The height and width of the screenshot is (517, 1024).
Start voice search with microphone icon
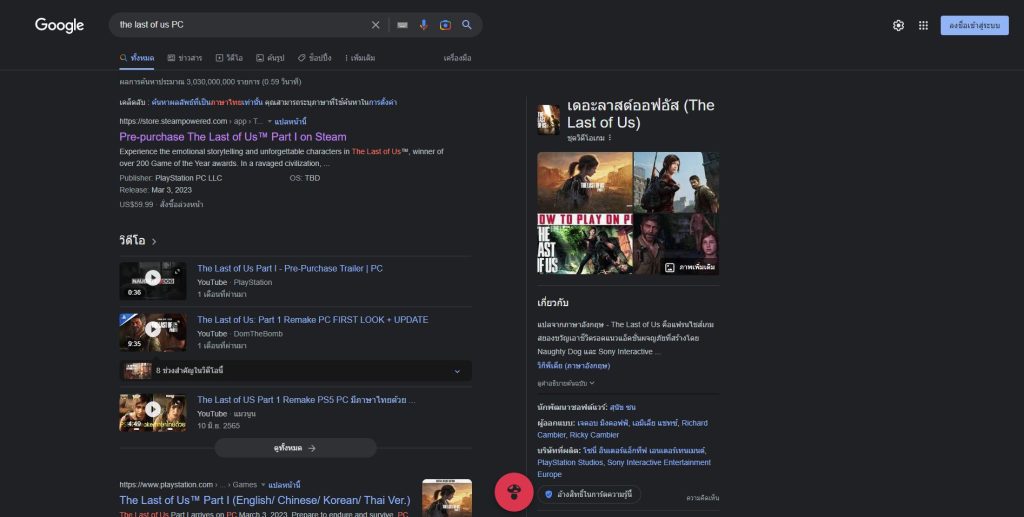coord(424,25)
